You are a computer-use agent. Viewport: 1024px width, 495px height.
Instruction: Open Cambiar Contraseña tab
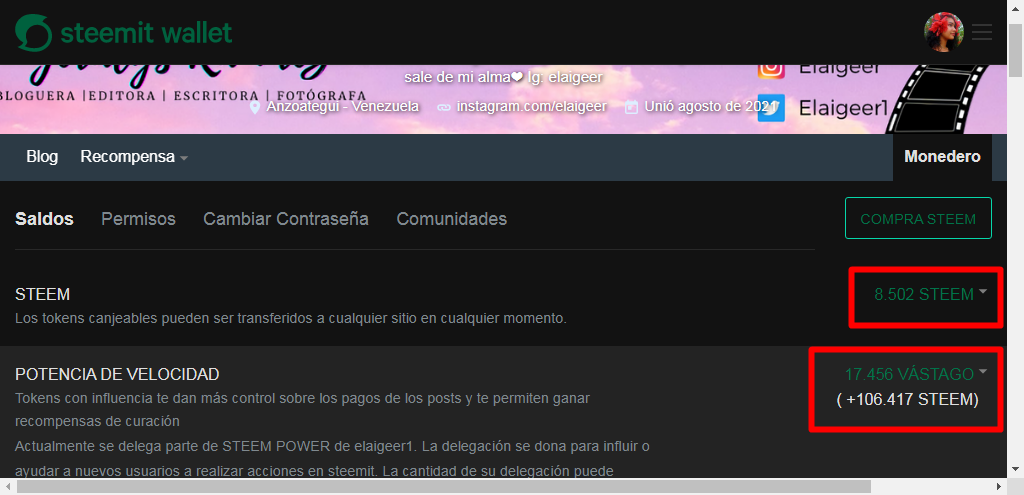click(x=286, y=219)
